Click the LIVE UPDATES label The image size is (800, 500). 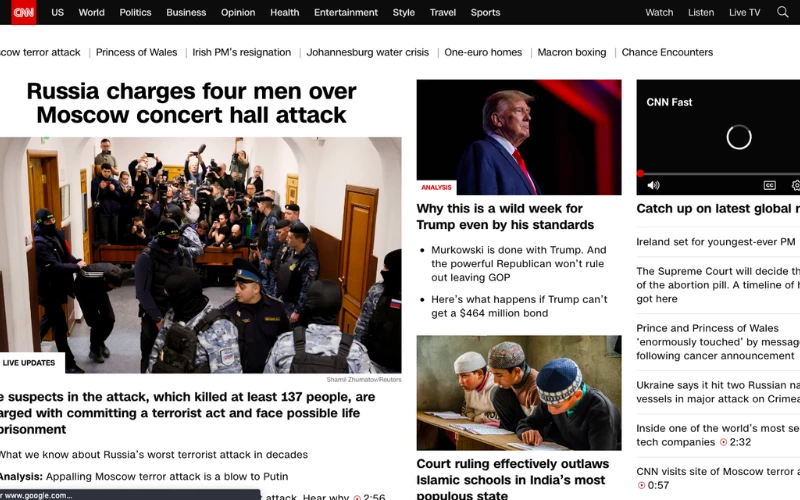click(x=29, y=363)
